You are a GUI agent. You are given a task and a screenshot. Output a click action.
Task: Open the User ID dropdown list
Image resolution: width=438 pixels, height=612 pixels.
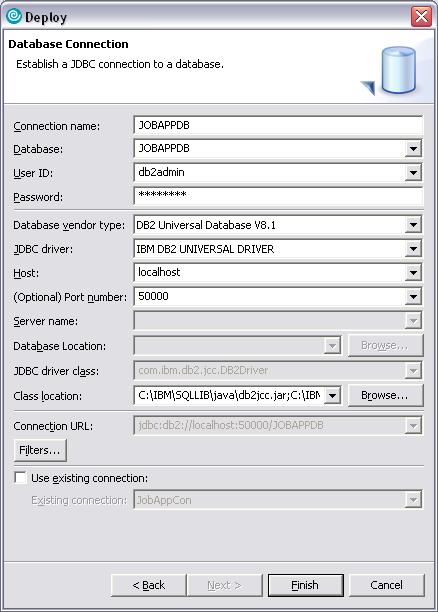(x=413, y=173)
